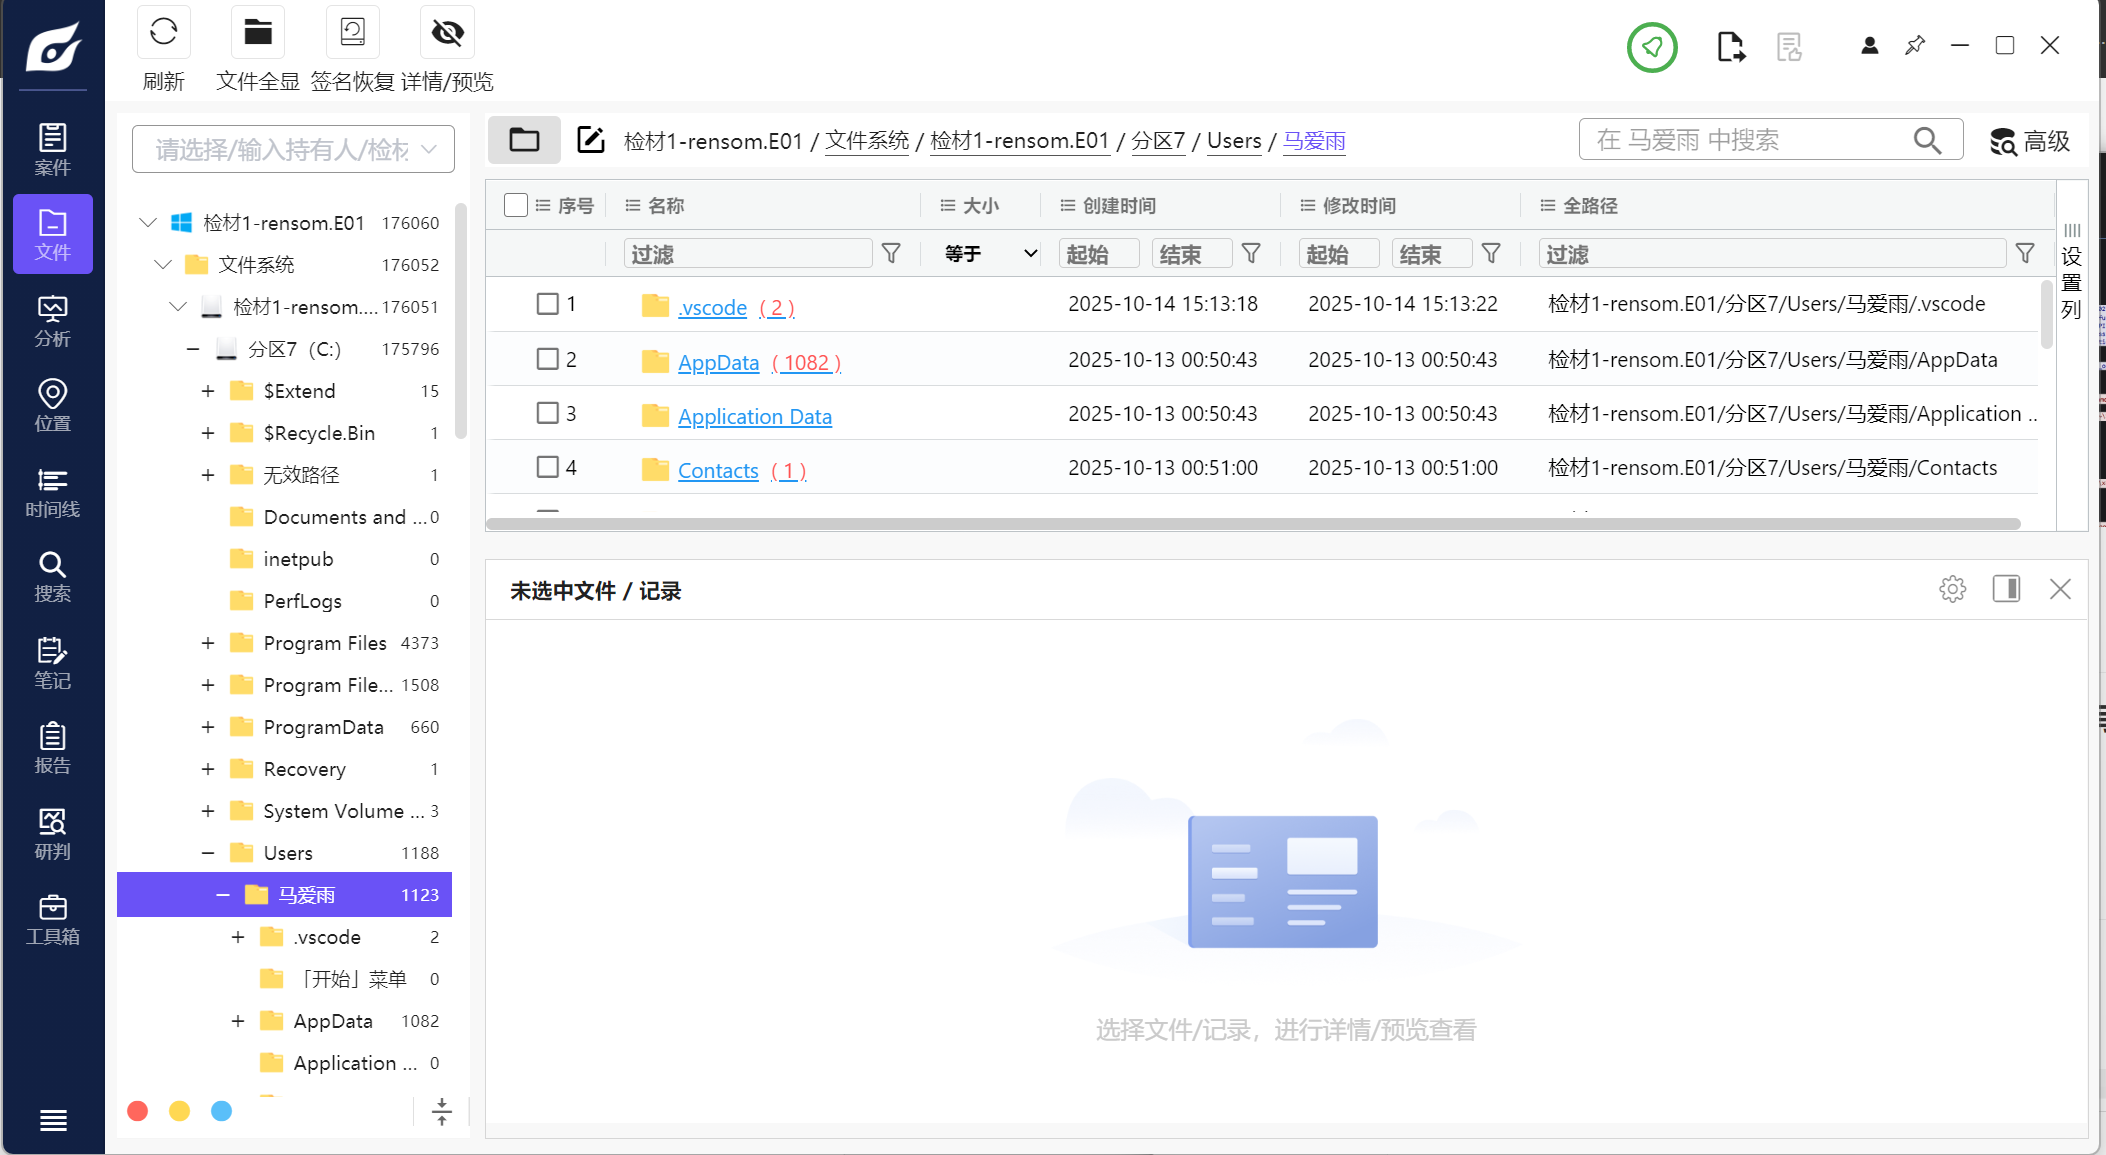The height and width of the screenshot is (1155, 2106).
Task: Switch to the 搜索 search tab
Action: pos(52,577)
